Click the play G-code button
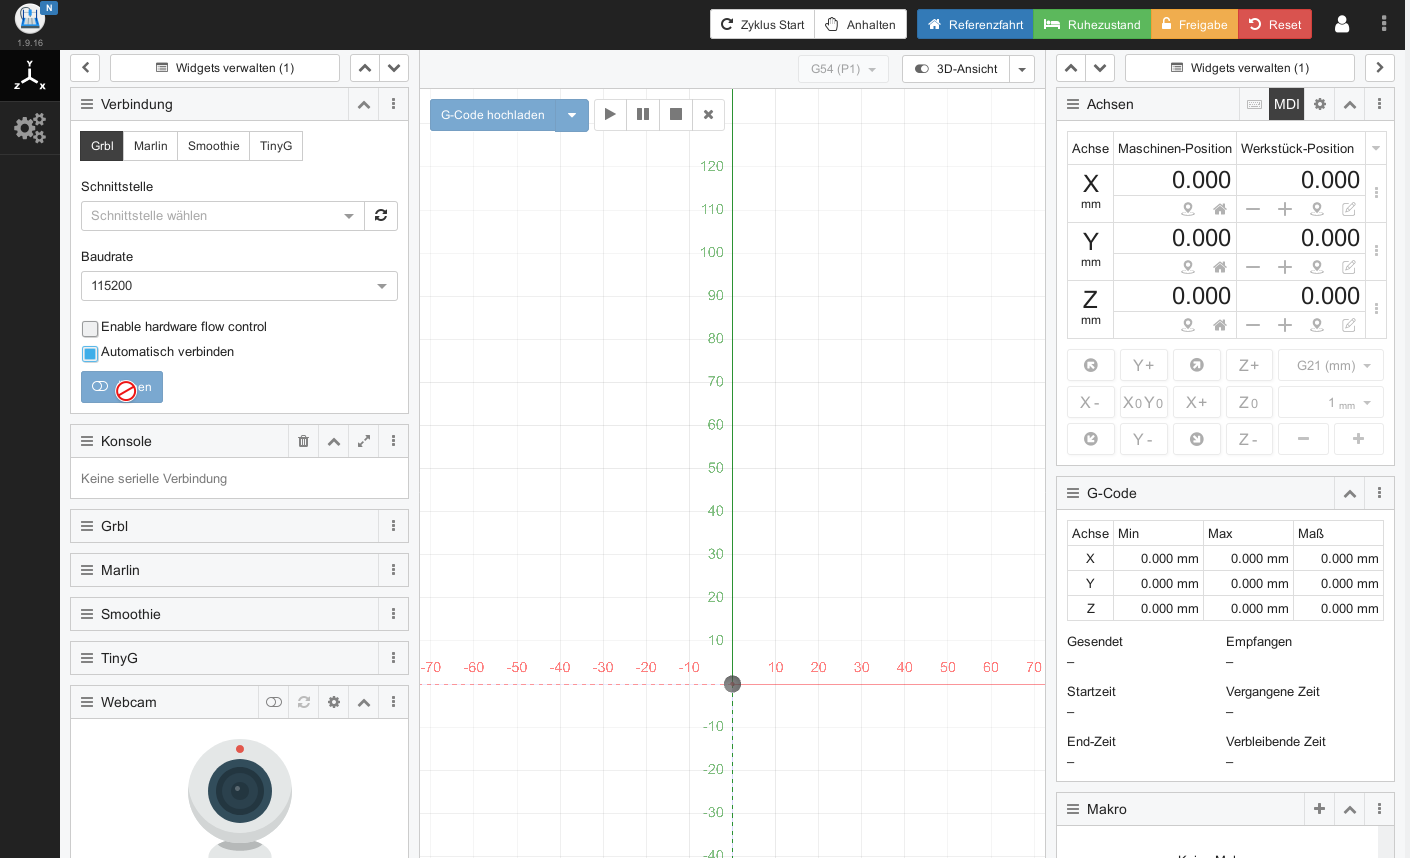 click(610, 114)
